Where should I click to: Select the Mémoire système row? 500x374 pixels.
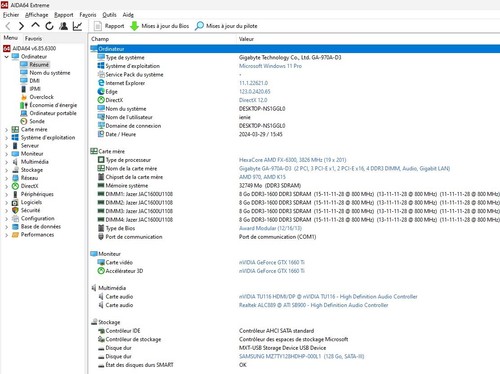295,186
